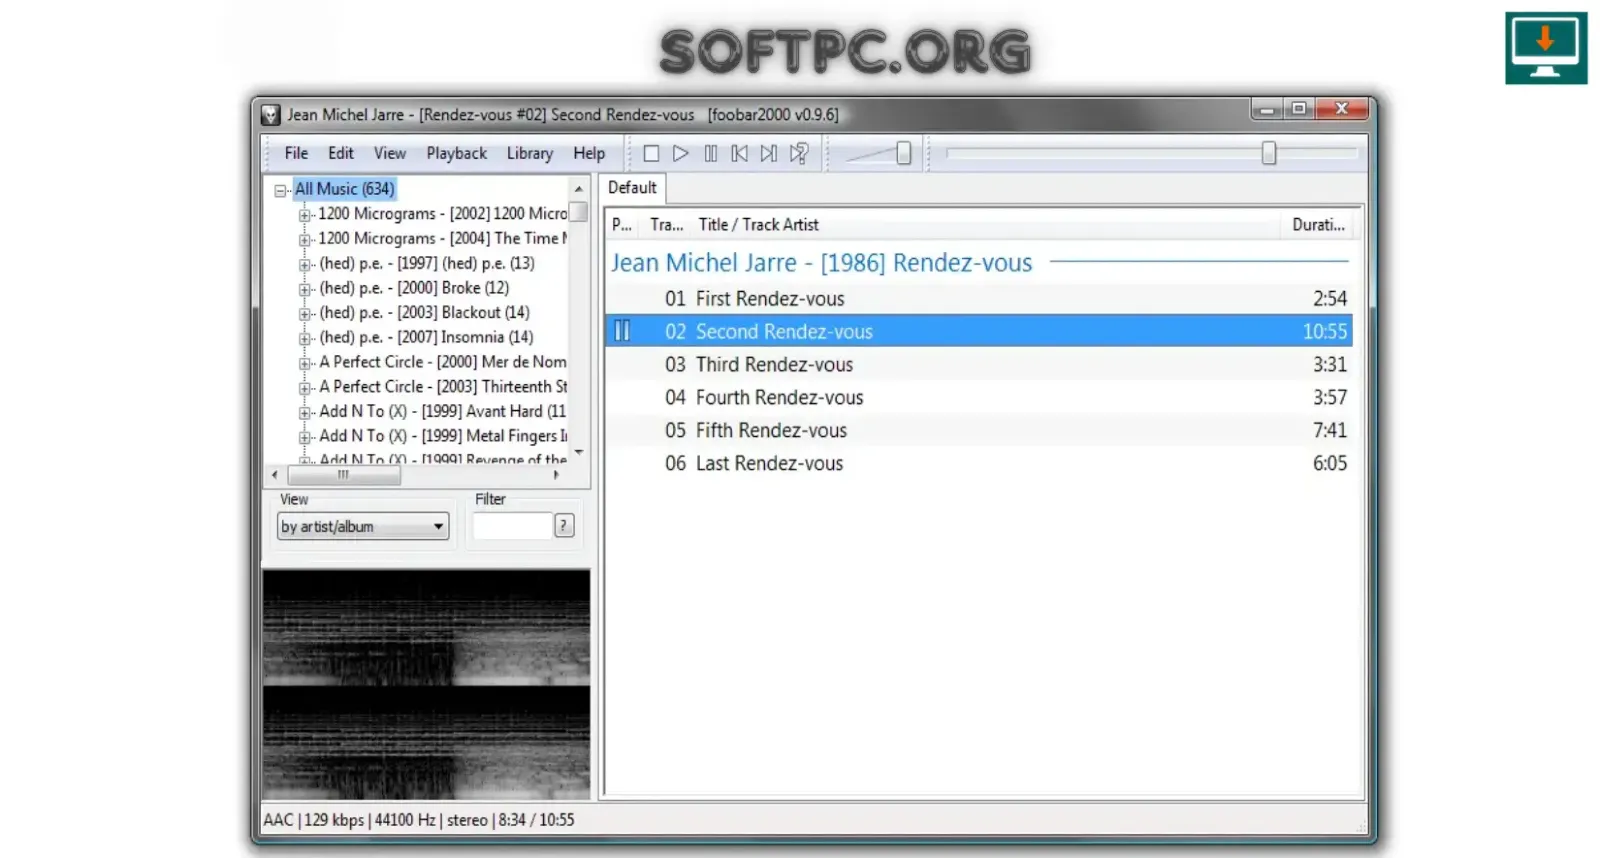Select track 05 Fifth Rendez-vous
1600x858 pixels.
tap(978, 431)
